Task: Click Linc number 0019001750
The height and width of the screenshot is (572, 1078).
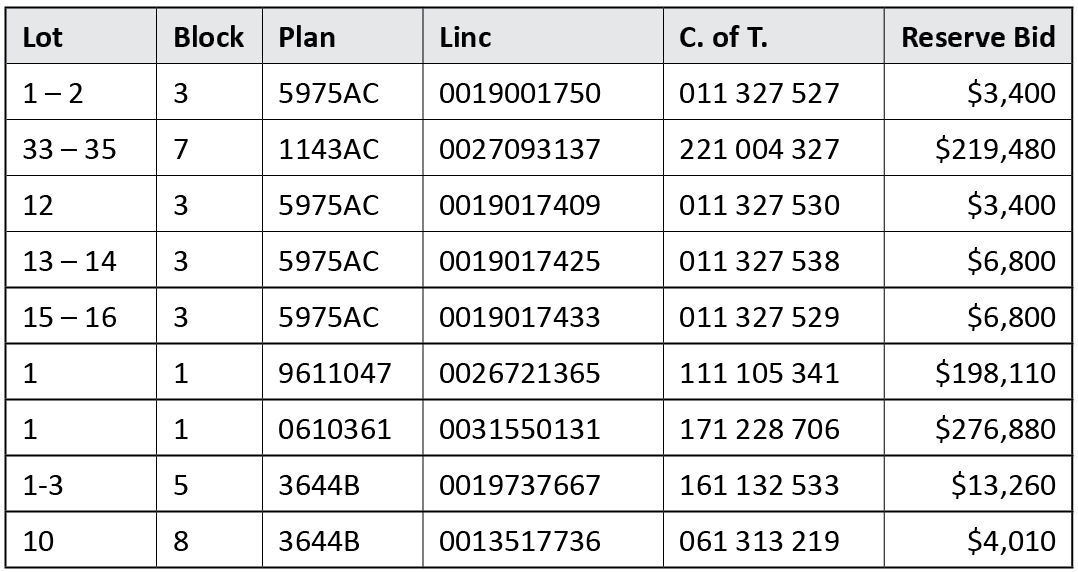Action: [x=520, y=93]
